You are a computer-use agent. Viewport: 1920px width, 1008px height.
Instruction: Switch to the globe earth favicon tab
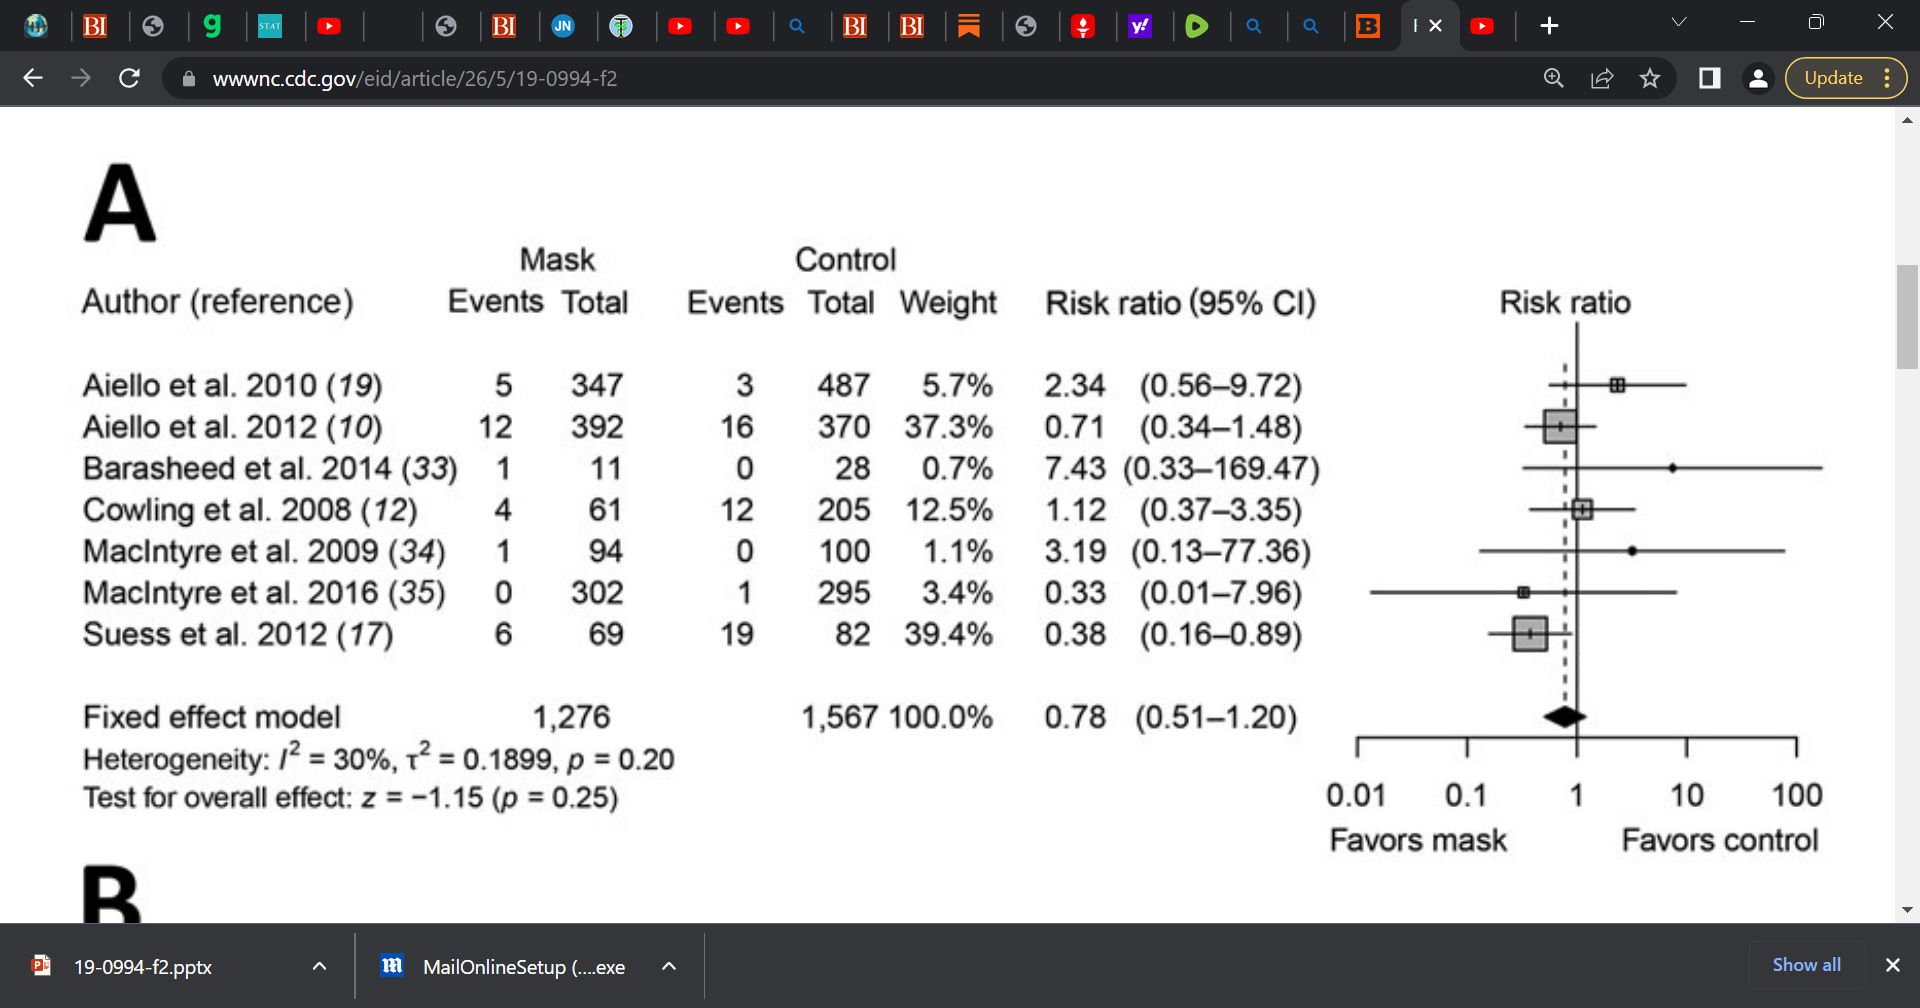pyautogui.click(x=36, y=26)
